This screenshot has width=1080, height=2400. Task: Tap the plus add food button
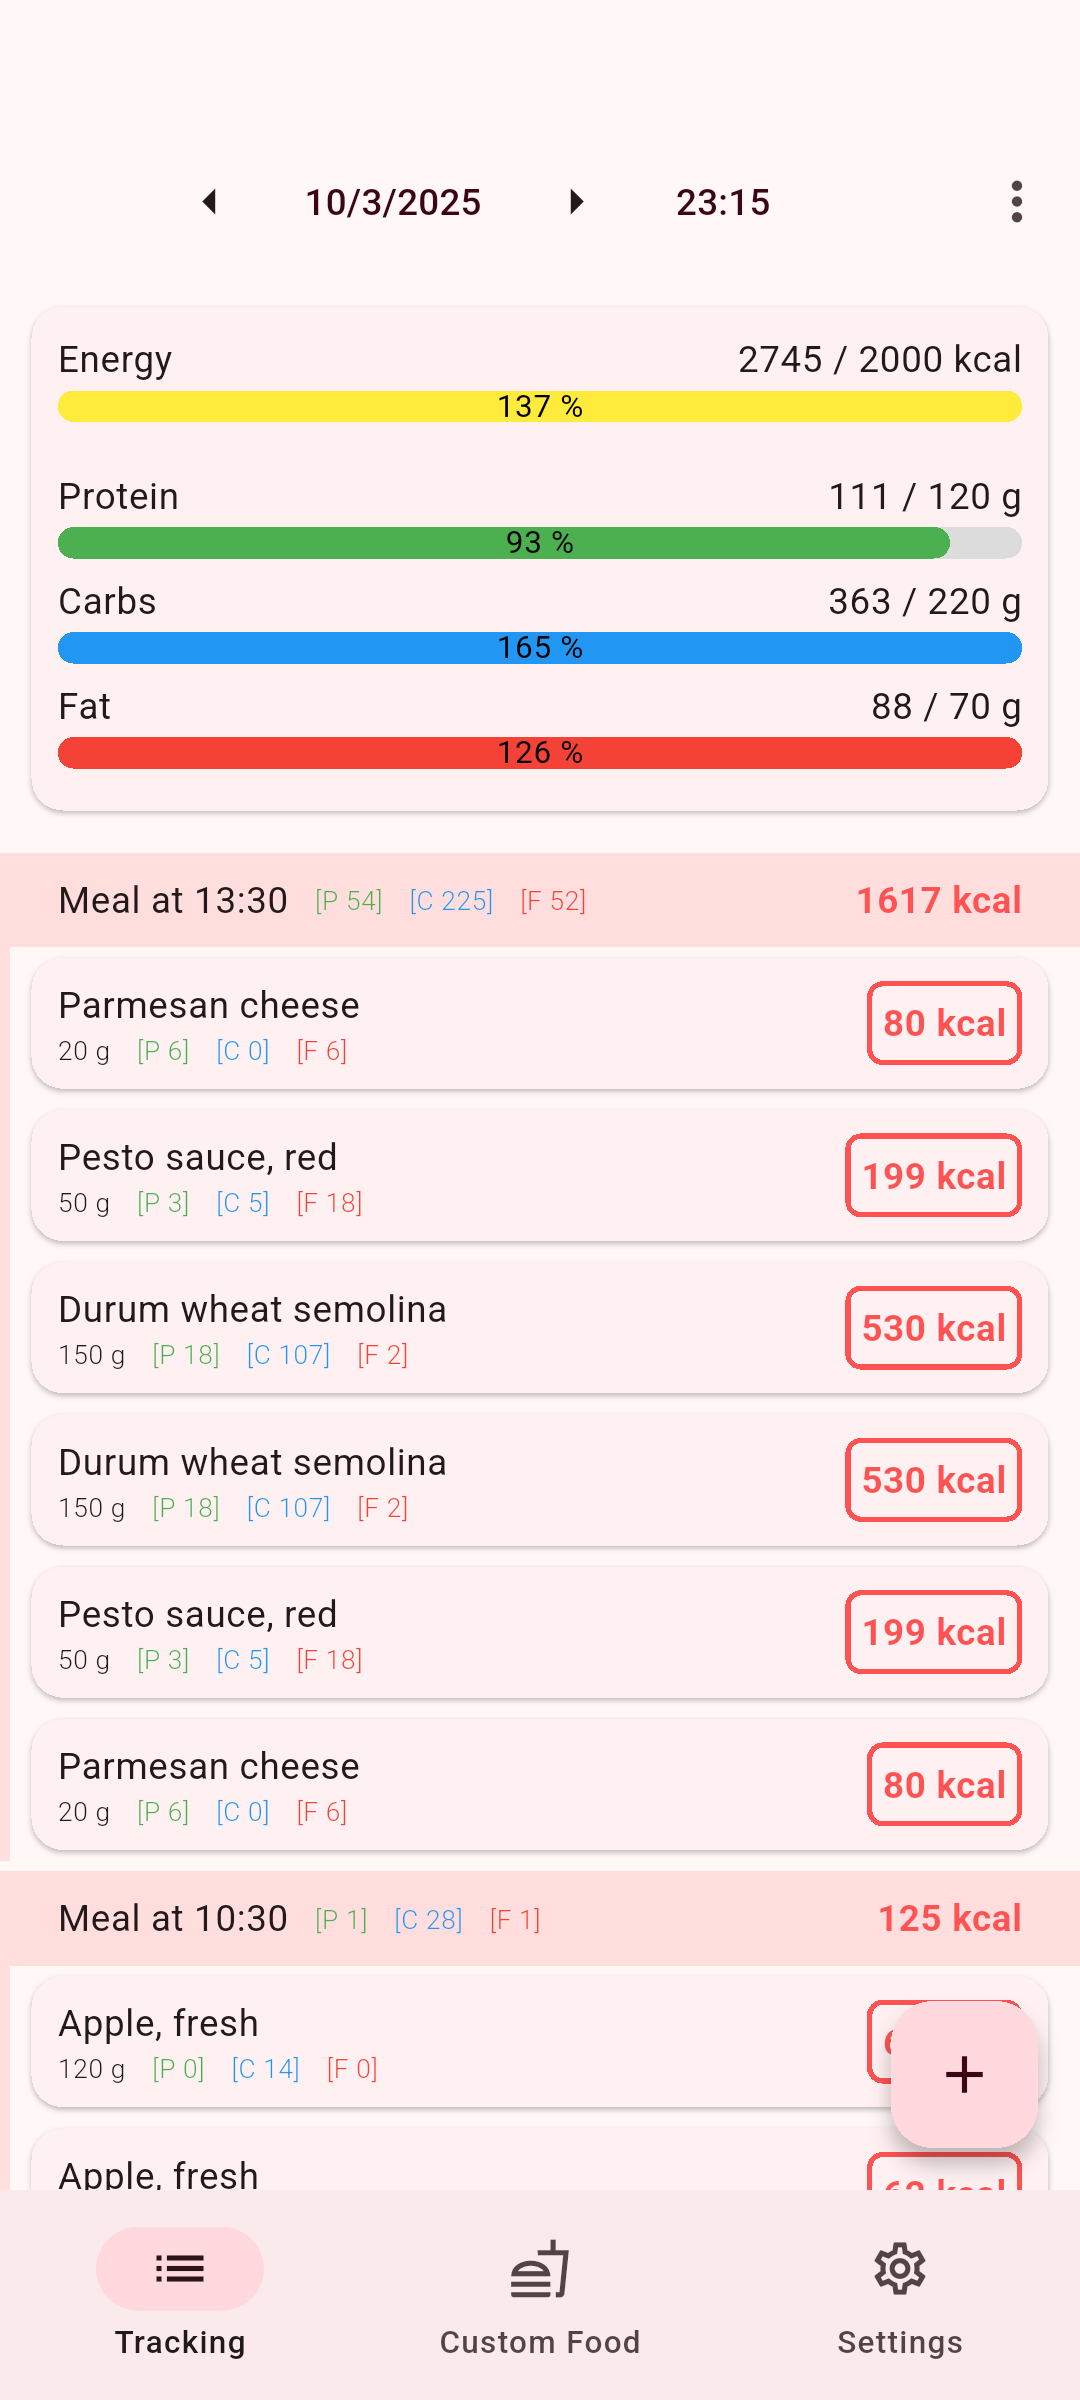(964, 2074)
